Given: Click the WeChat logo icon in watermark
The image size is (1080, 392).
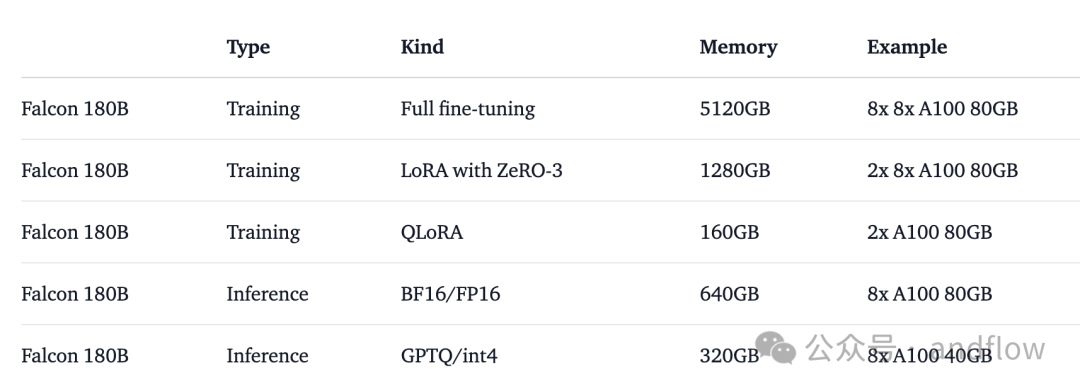Looking at the screenshot, I should [776, 347].
